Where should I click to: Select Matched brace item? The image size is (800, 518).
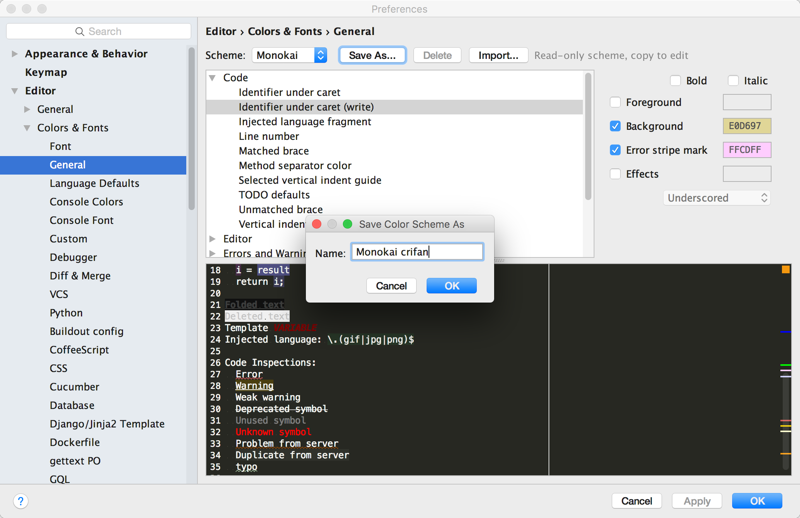(273, 151)
